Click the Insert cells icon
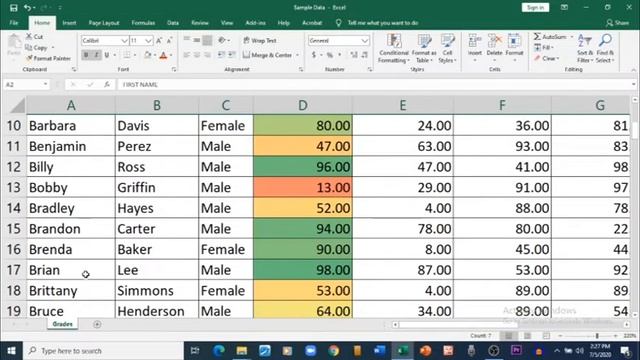Screen dimensions: 640x360 pos(475,41)
